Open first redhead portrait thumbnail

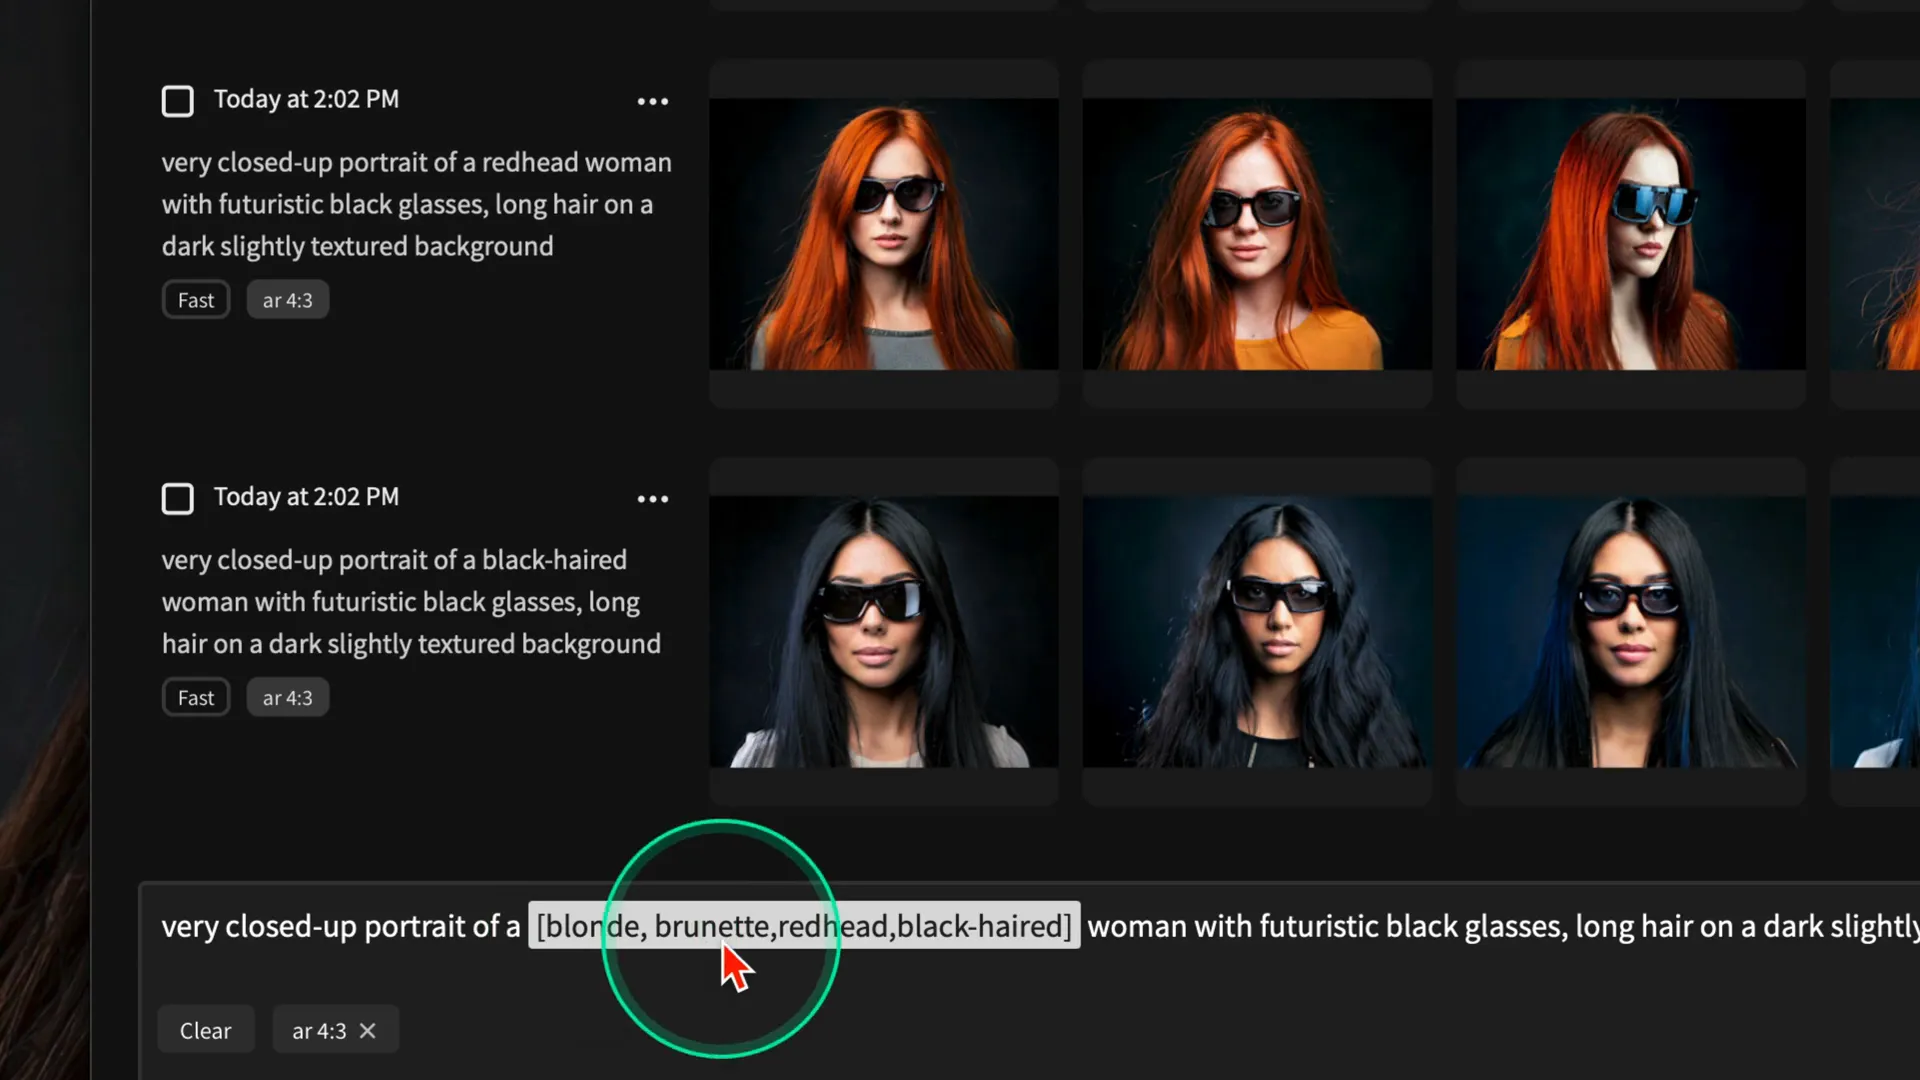point(884,234)
